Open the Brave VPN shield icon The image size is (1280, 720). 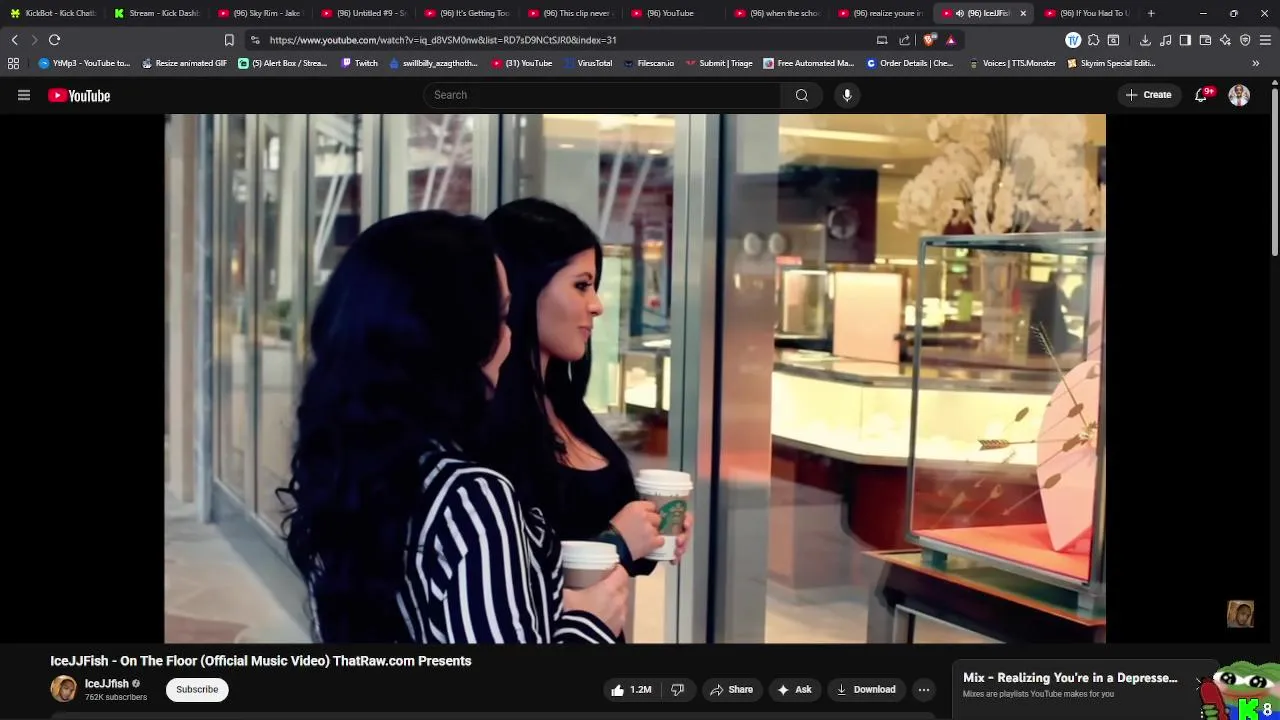point(1245,40)
